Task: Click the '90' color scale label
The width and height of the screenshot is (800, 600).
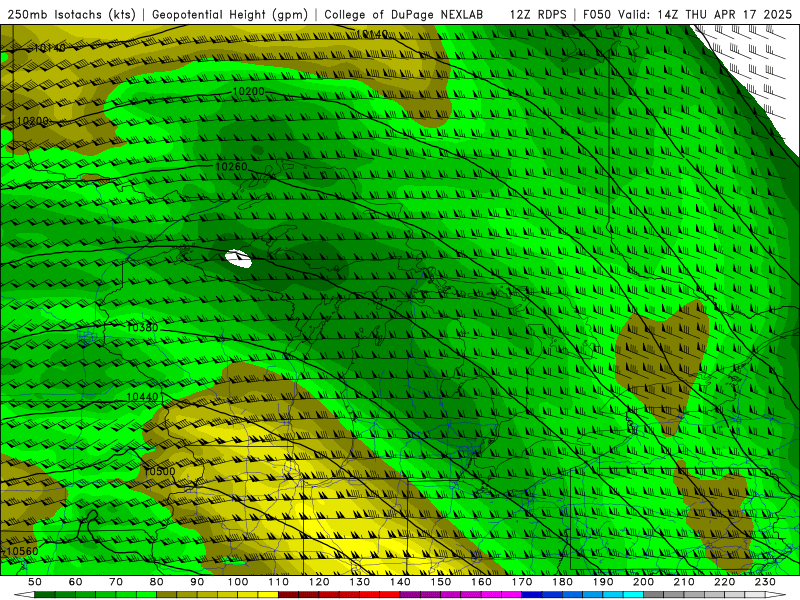Action: point(197,582)
